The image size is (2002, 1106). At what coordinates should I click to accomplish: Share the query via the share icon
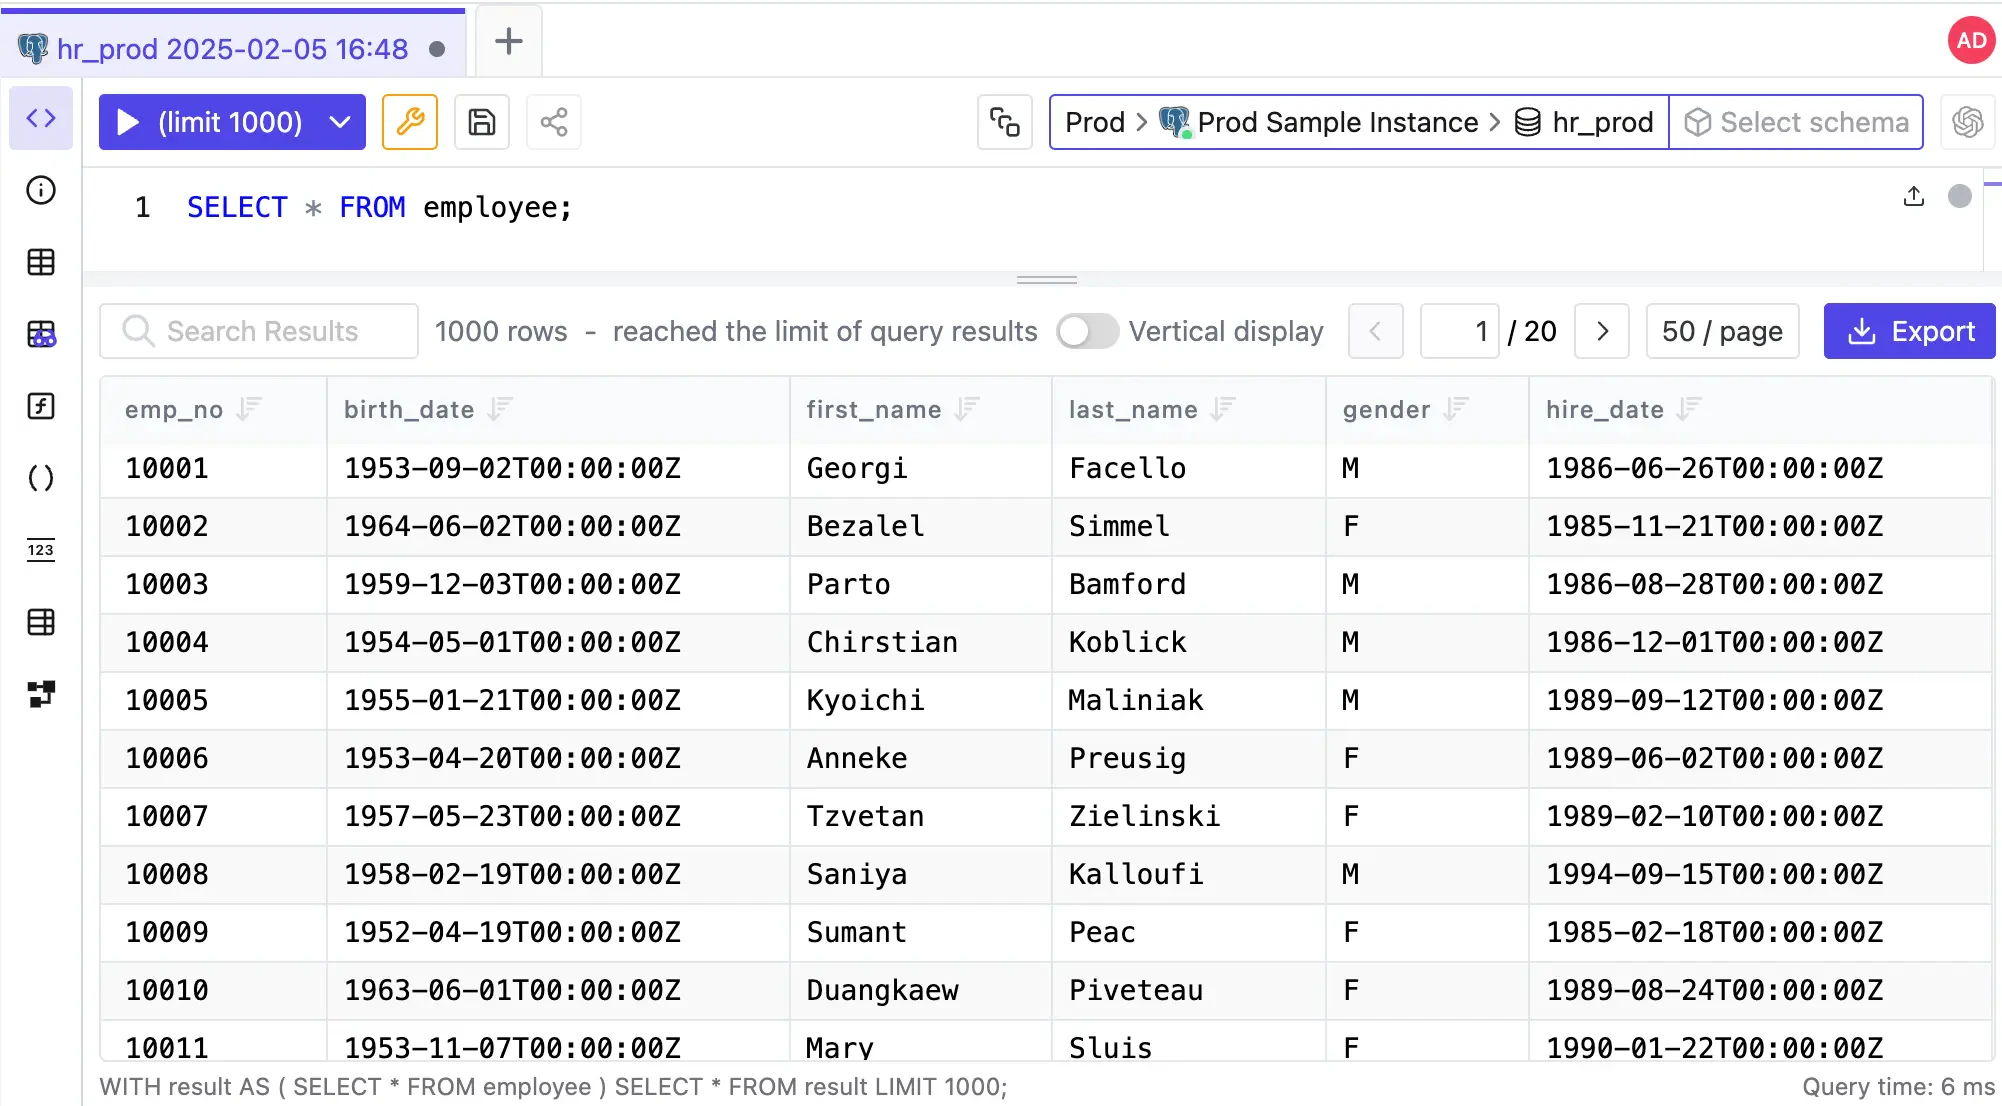pyautogui.click(x=553, y=121)
